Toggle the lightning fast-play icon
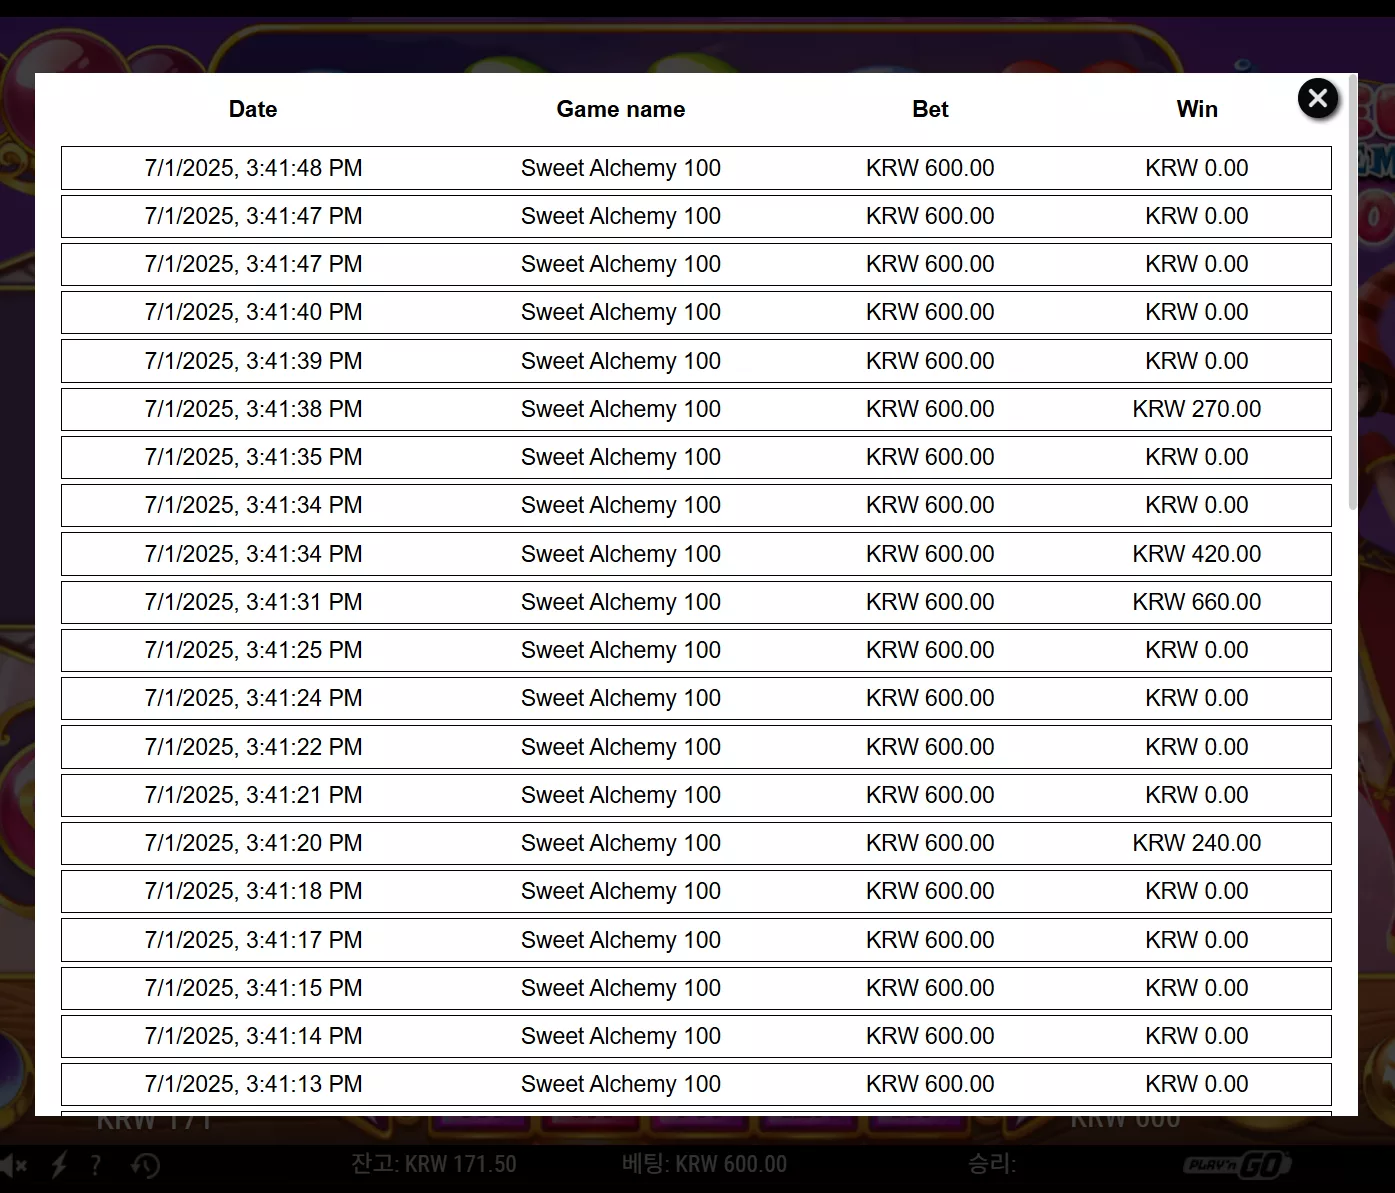The width and height of the screenshot is (1395, 1193). tap(59, 1165)
